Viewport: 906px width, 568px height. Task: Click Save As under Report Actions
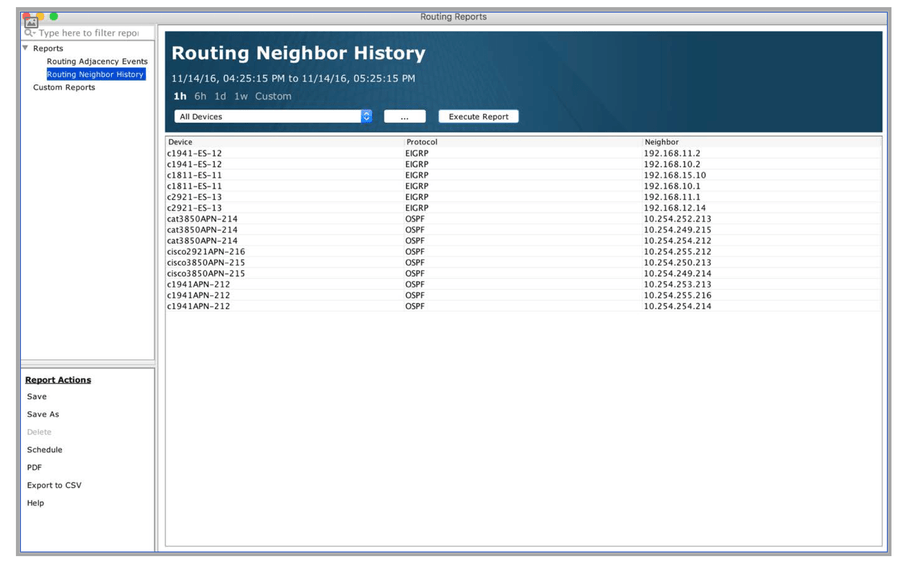(43, 414)
